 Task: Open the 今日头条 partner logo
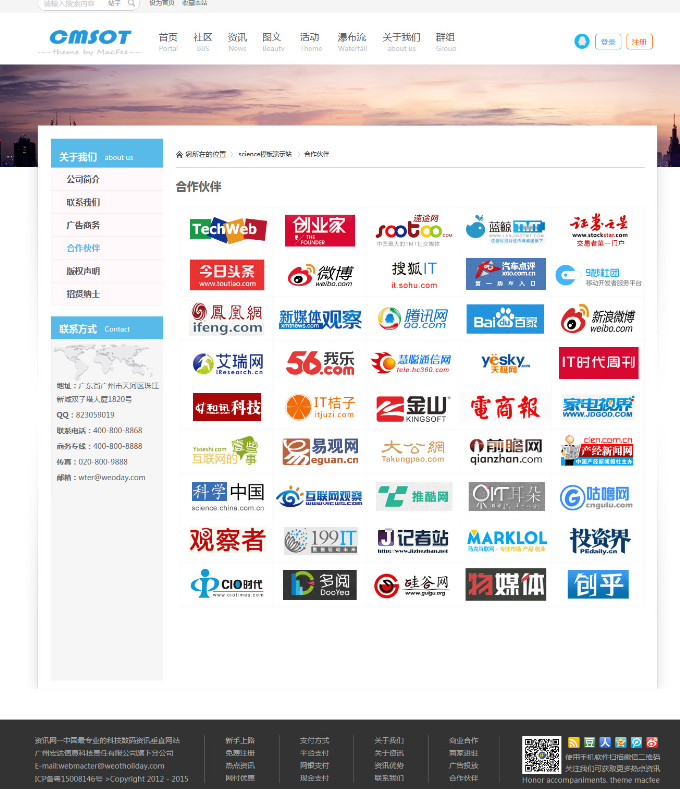[x=226, y=275]
